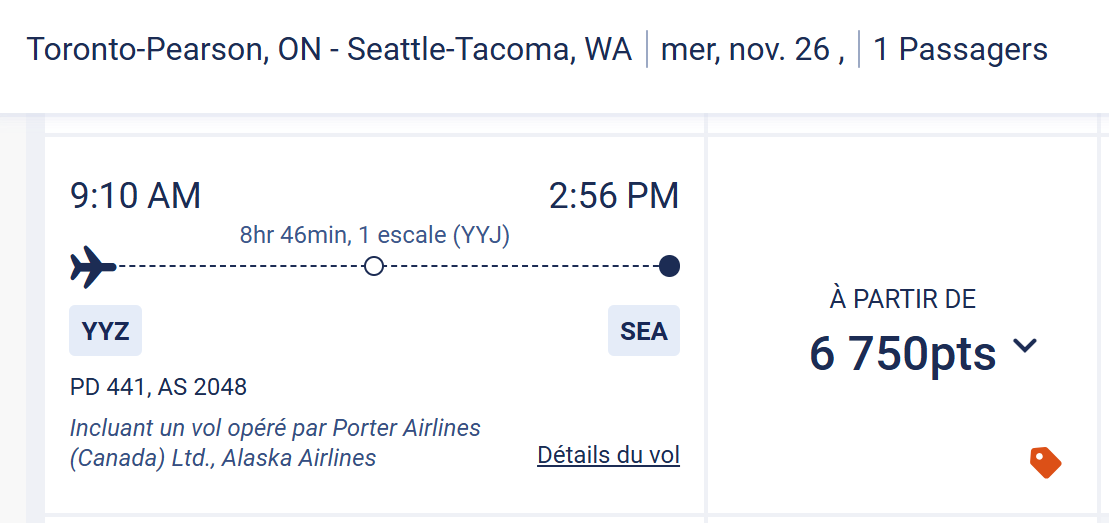Click the 8hr 46min, 1 escale duration text
The image size is (1109, 523).
coord(374,235)
